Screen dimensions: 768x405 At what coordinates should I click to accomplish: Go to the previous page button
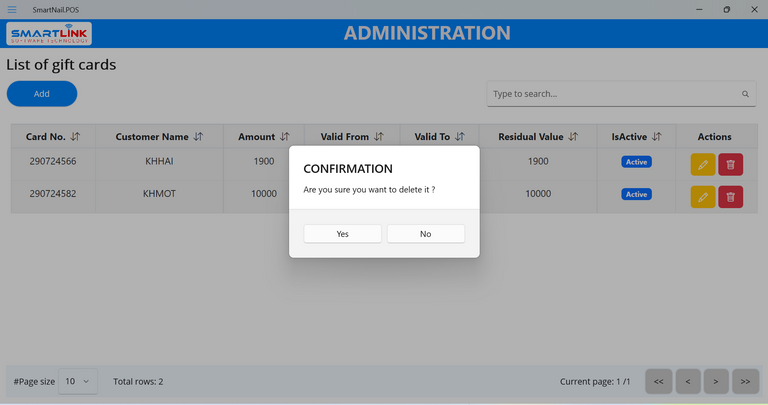coord(687,381)
